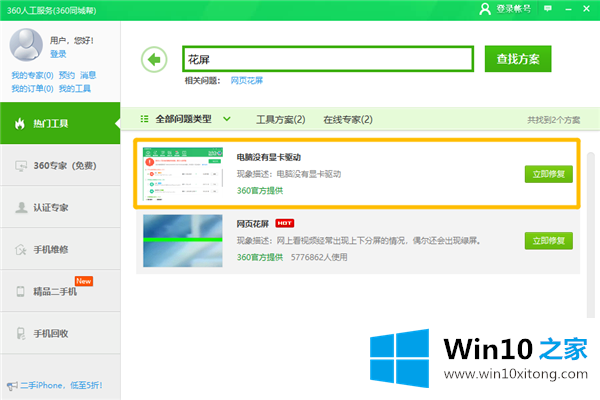This screenshot has width=600, height=400.
Task: Open 我的订单(0) link
Action: [x=32, y=89]
